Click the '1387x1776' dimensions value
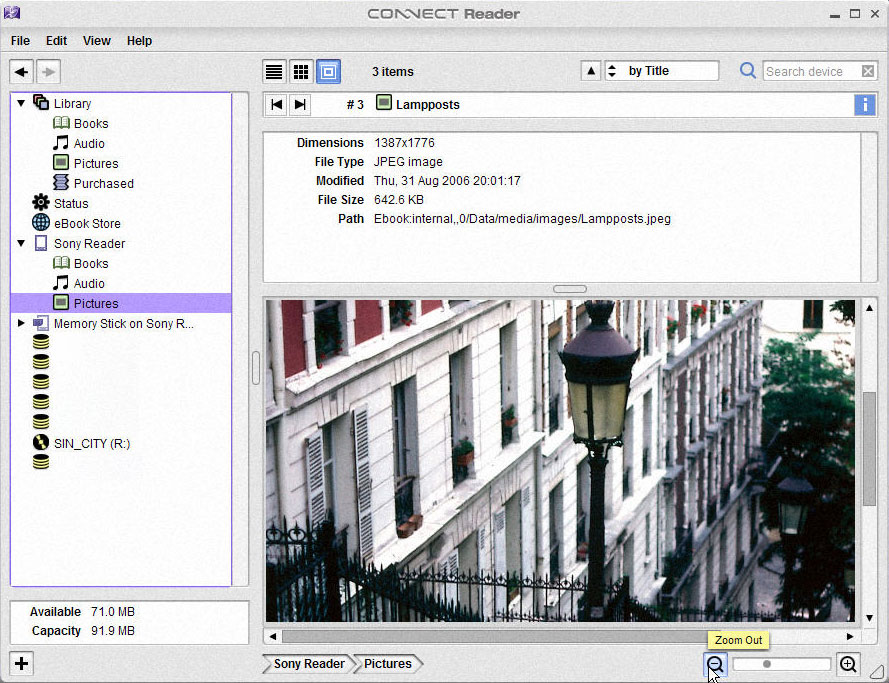The width and height of the screenshot is (889, 683). point(404,143)
